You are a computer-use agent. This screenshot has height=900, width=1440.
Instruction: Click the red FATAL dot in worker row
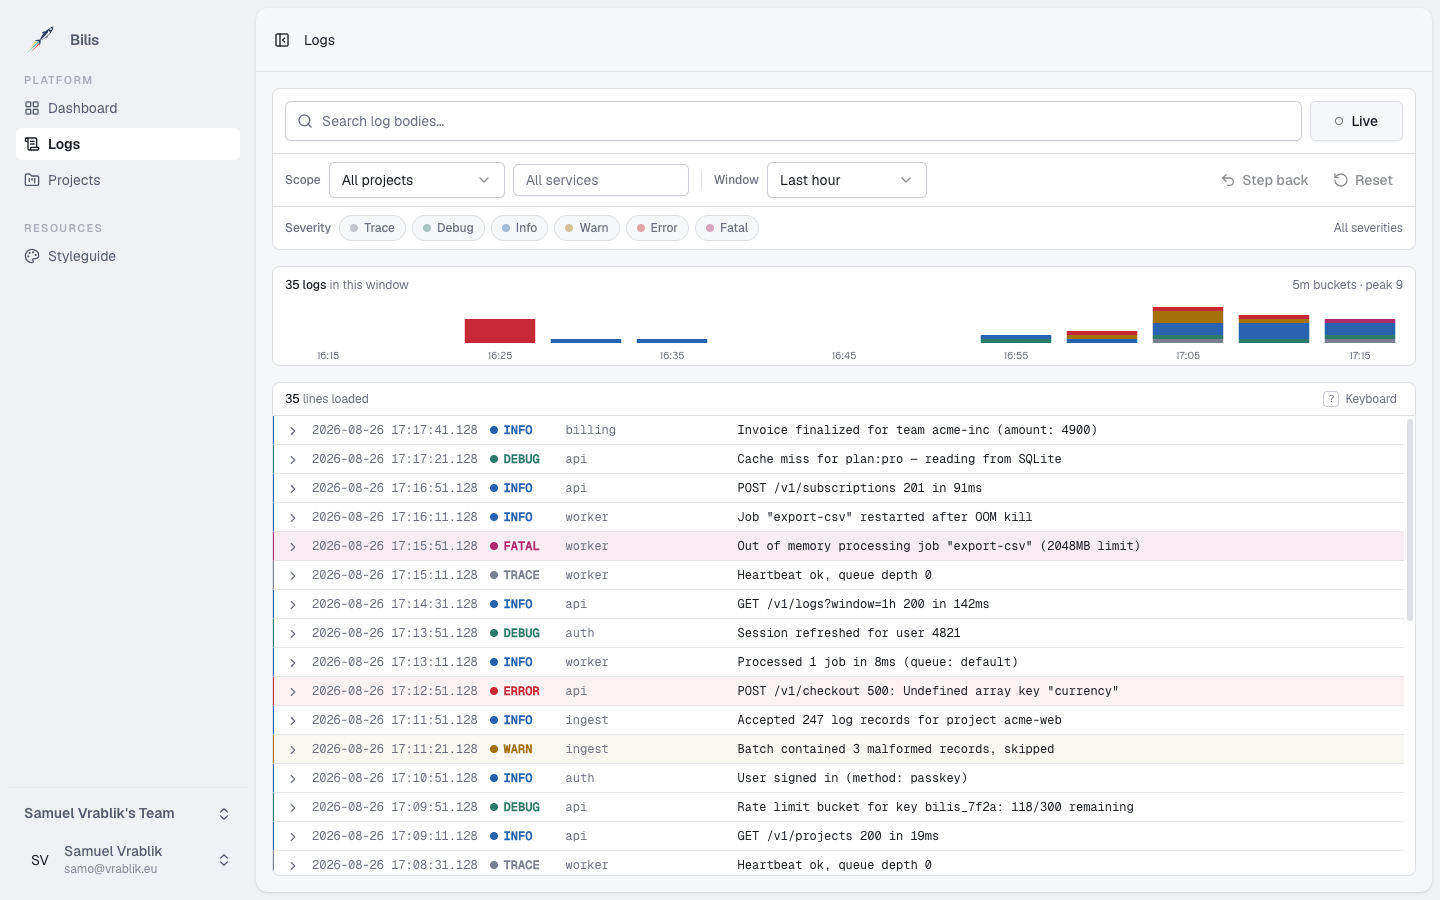[x=494, y=546]
